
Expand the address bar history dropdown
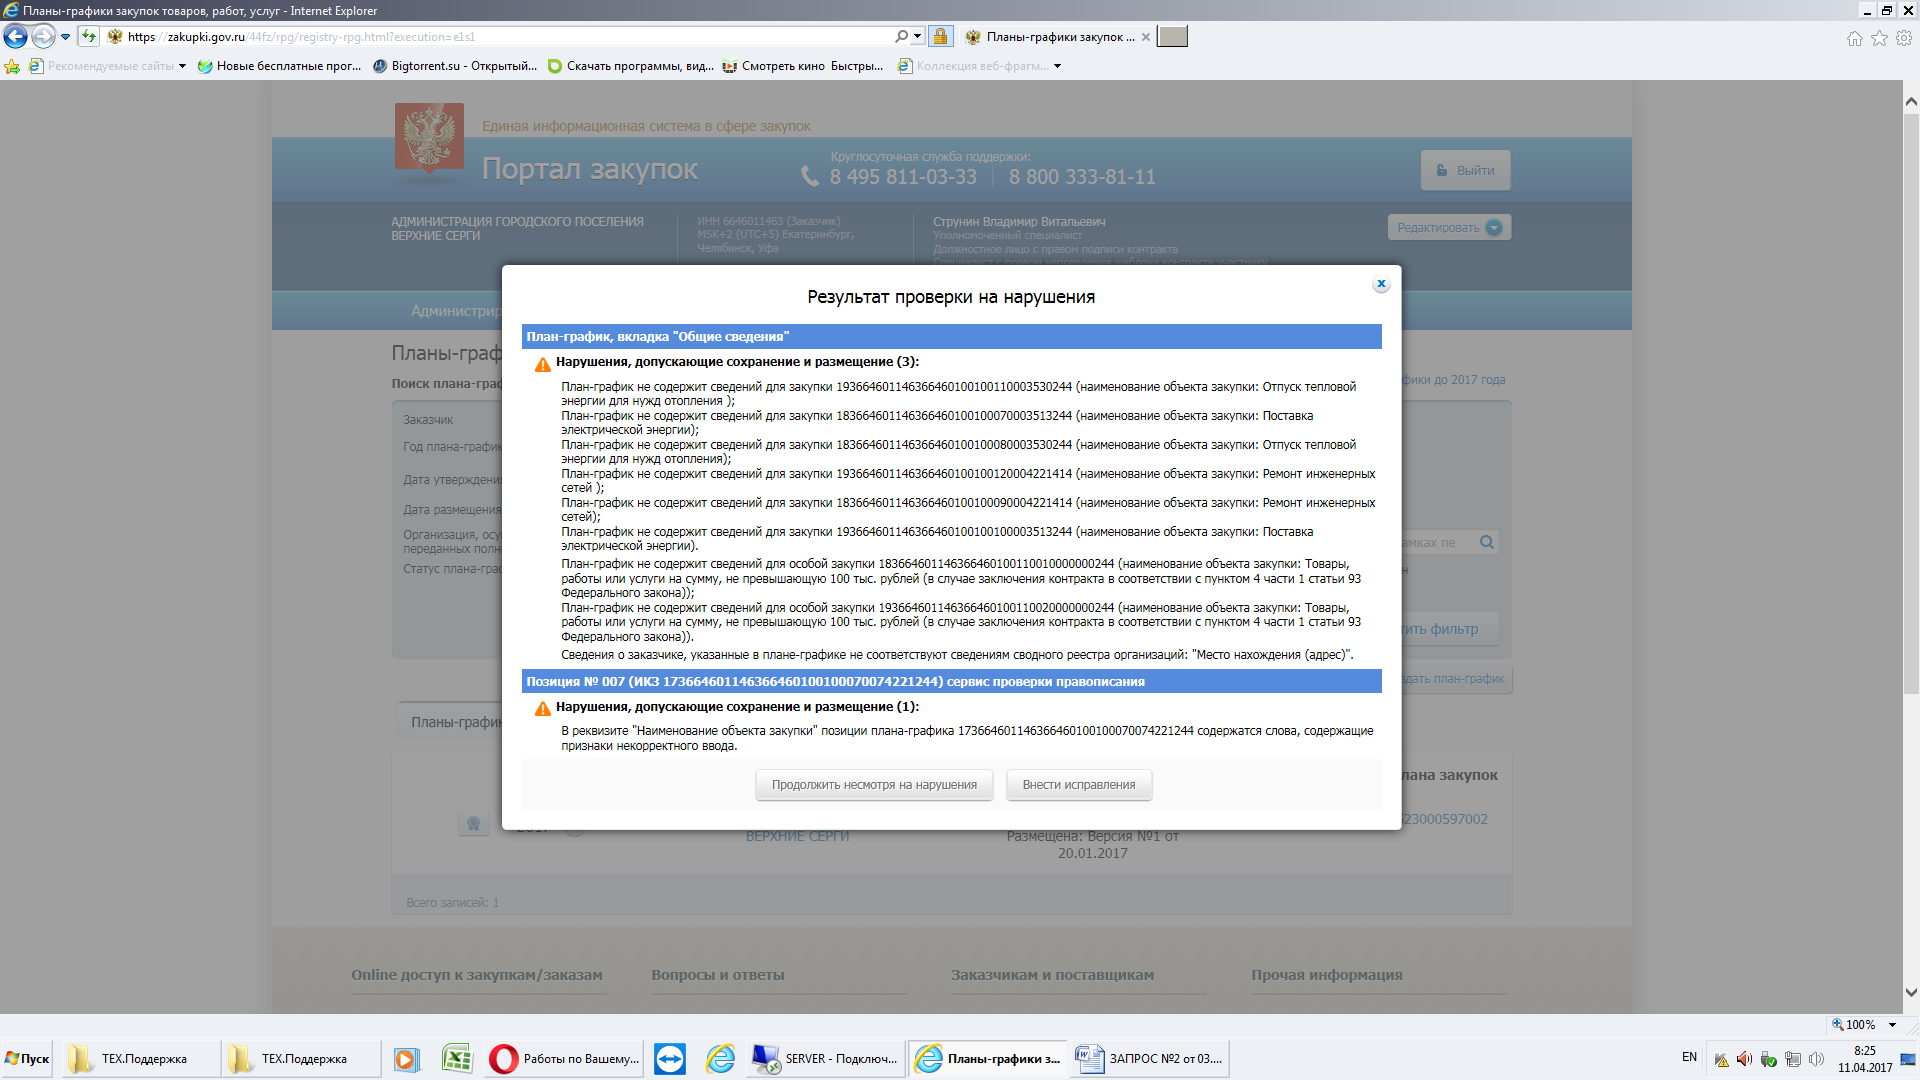[x=917, y=37]
